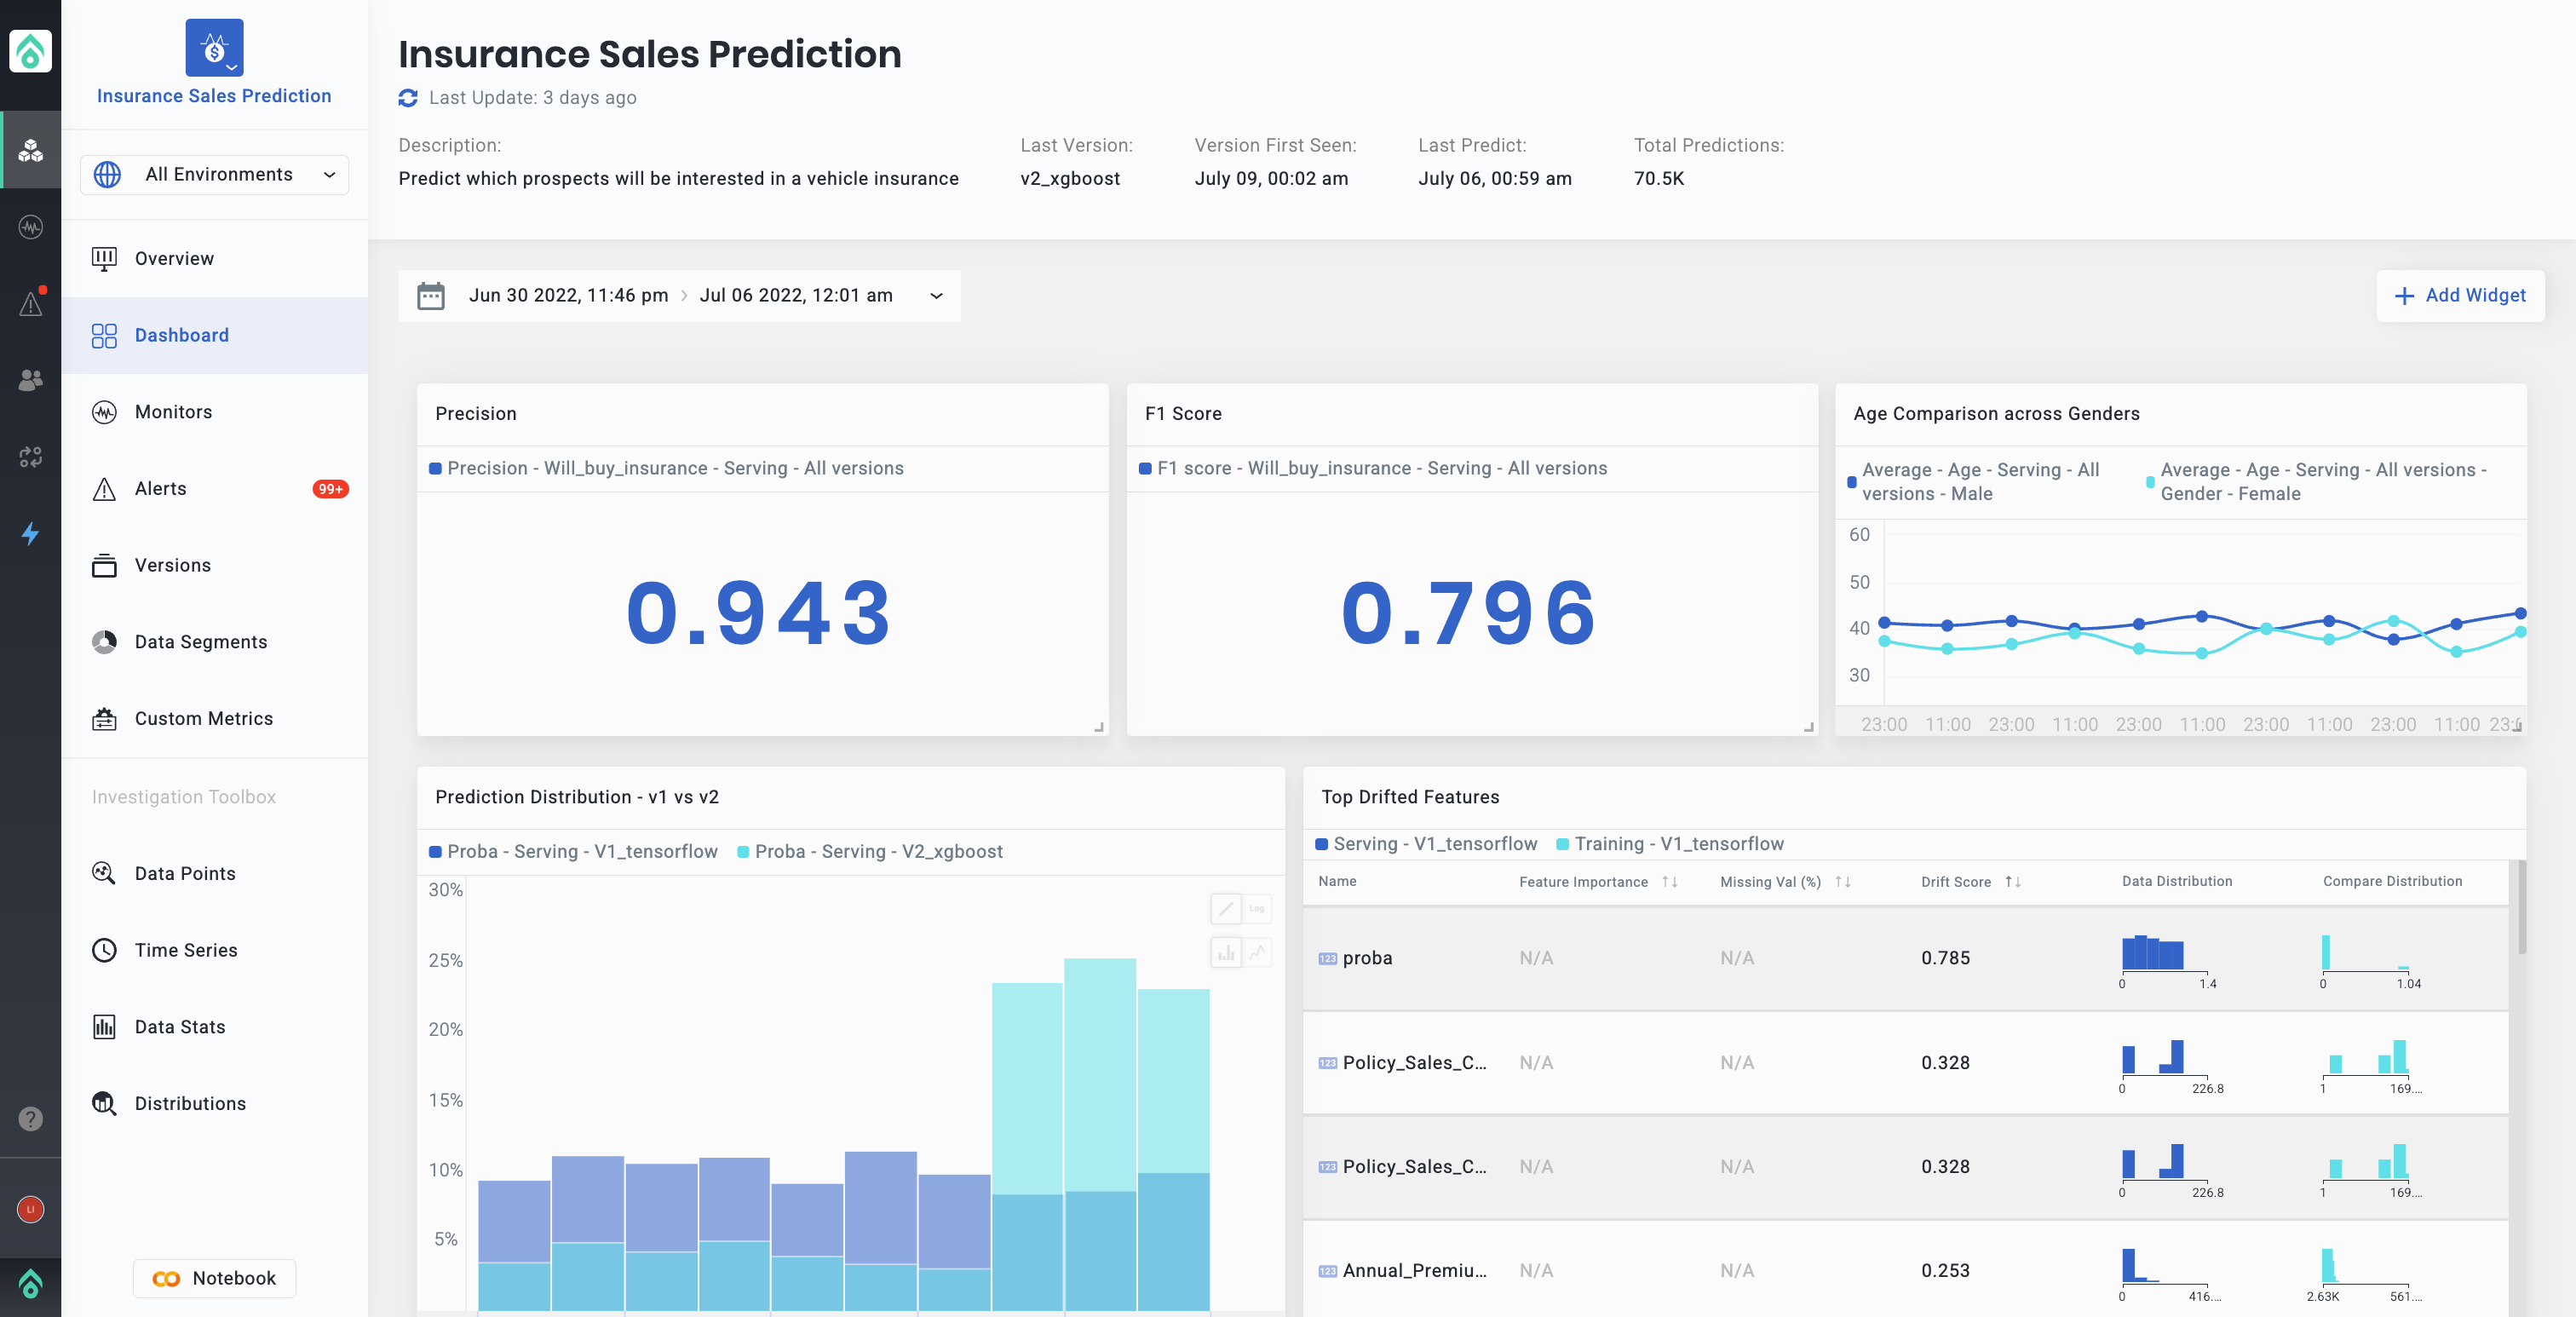Open the calendar icon in date range
Viewport: 2576px width, 1317px height.
coord(431,296)
